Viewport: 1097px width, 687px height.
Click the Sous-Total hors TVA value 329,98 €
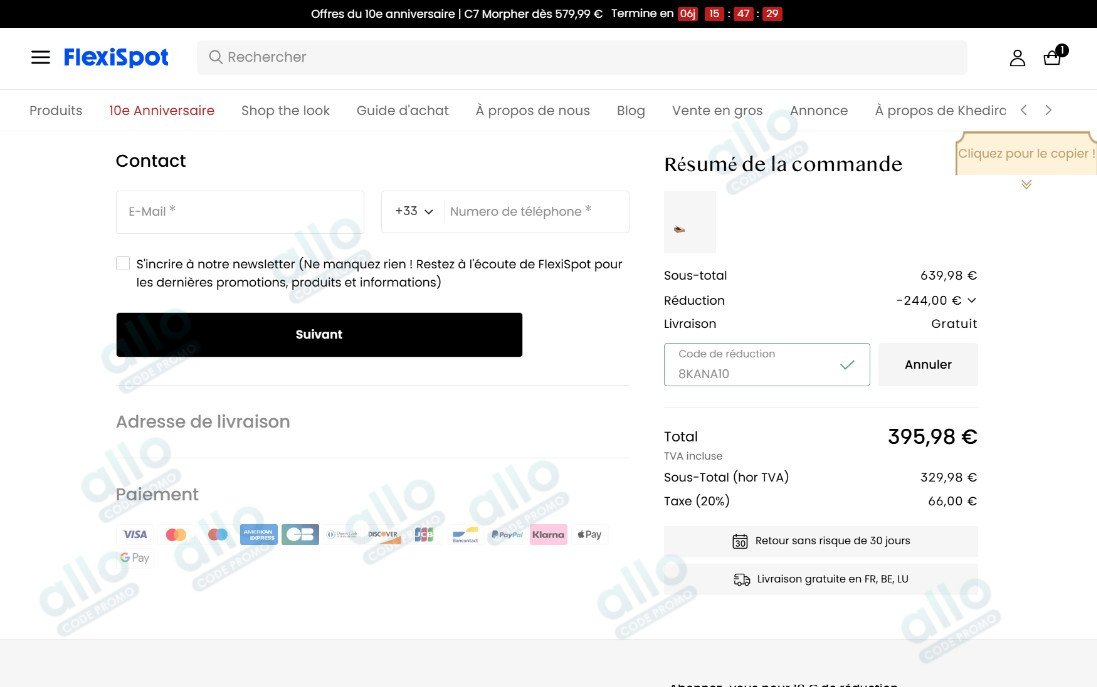949,477
